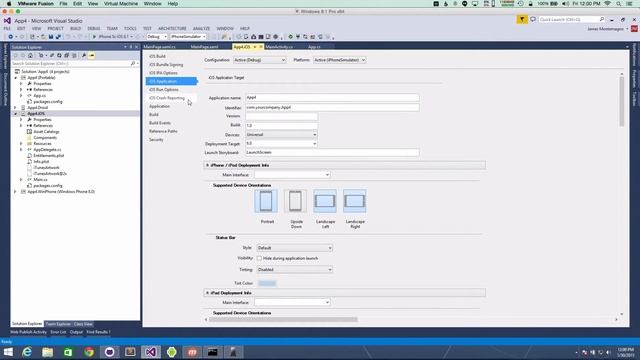Click the Identifier text field
Screen dimensions: 640x360
tap(332, 107)
